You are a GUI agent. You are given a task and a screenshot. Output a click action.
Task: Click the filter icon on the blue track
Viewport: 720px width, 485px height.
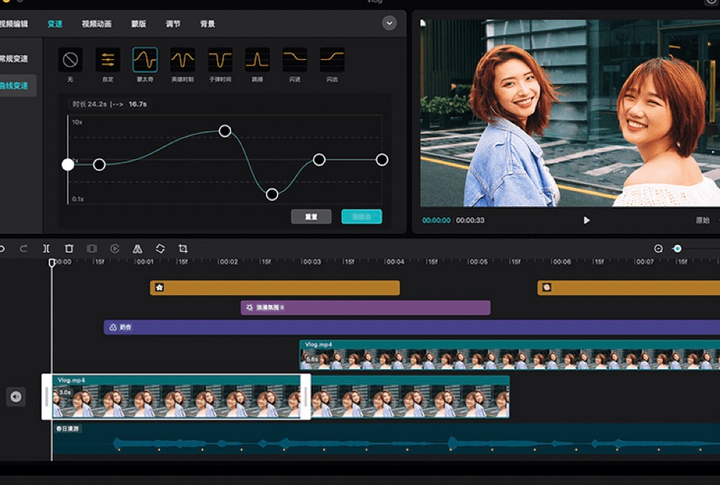coord(113,327)
